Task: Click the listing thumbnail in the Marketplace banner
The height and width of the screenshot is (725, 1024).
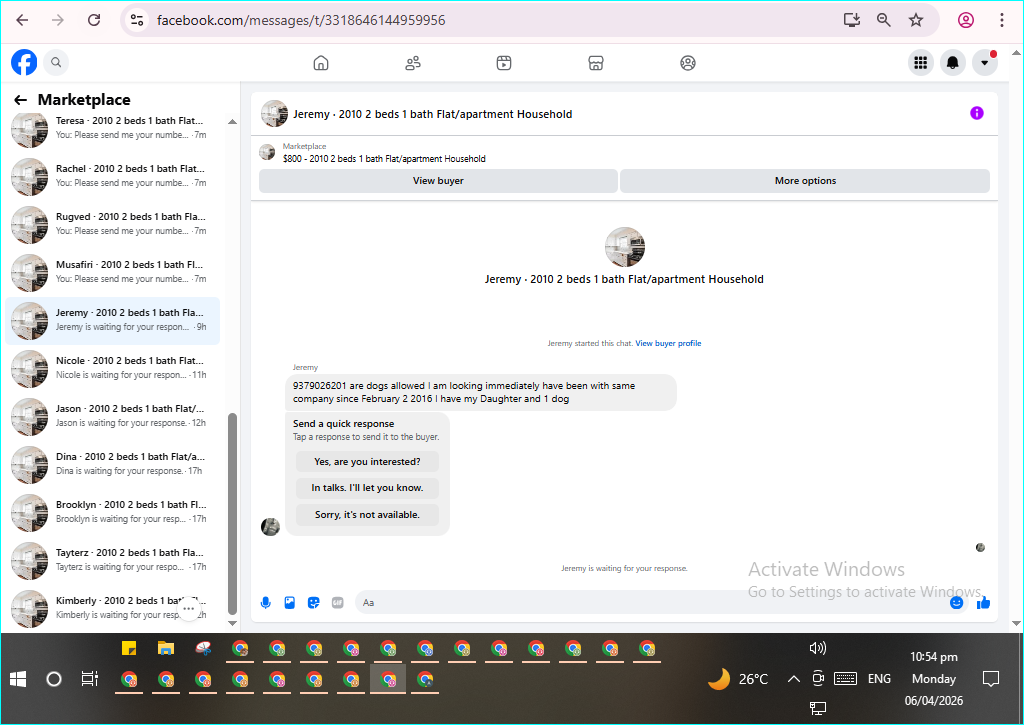Action: [x=267, y=152]
